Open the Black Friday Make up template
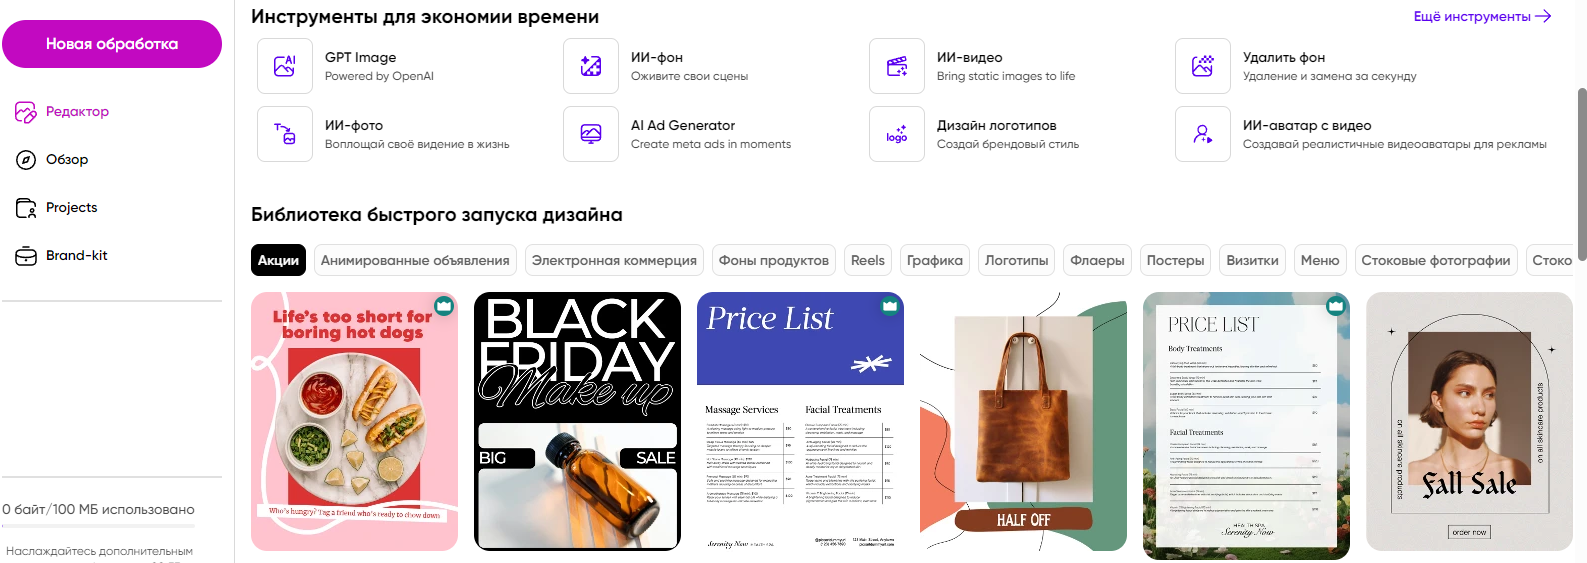Image resolution: width=1587 pixels, height=563 pixels. coord(577,421)
